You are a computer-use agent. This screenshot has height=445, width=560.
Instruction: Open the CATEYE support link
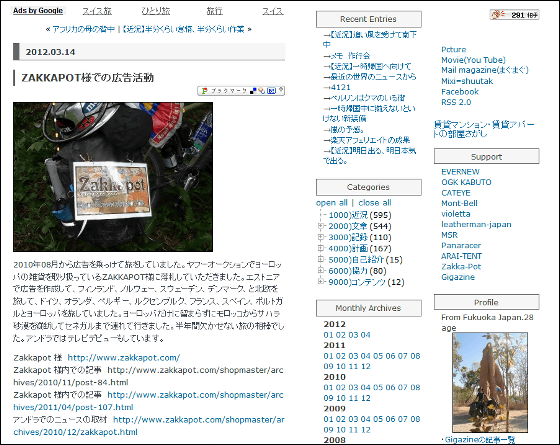(456, 193)
